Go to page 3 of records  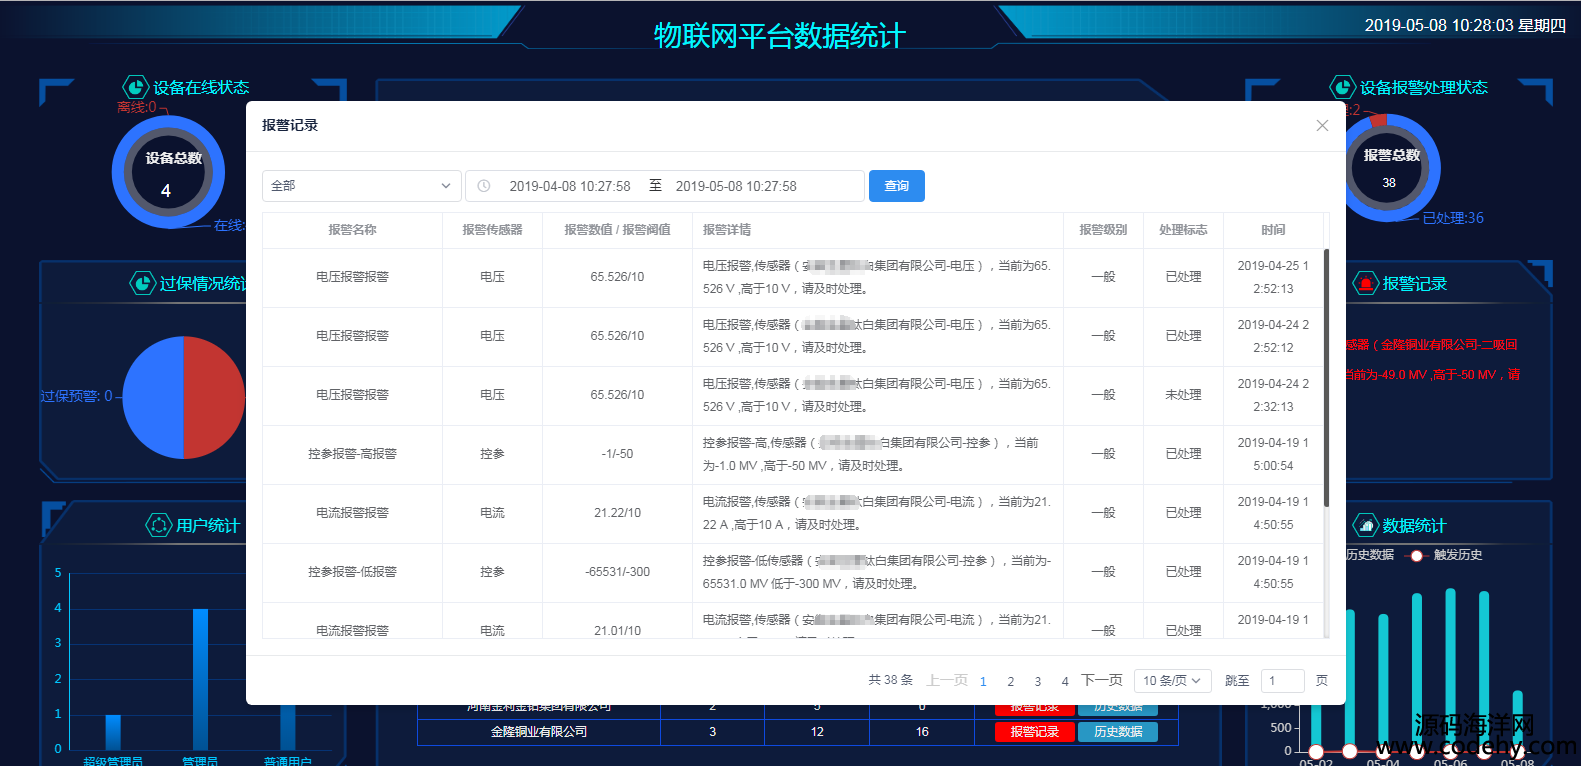(1038, 681)
